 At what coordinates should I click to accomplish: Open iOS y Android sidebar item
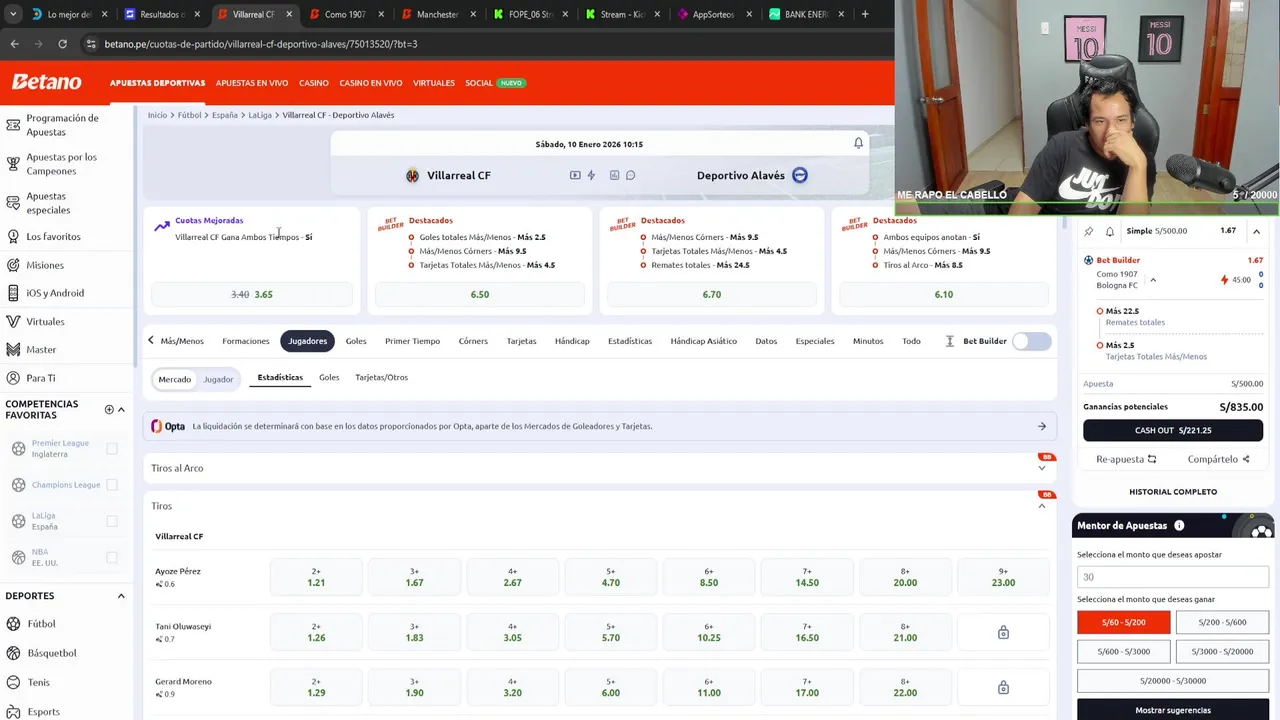[55, 293]
